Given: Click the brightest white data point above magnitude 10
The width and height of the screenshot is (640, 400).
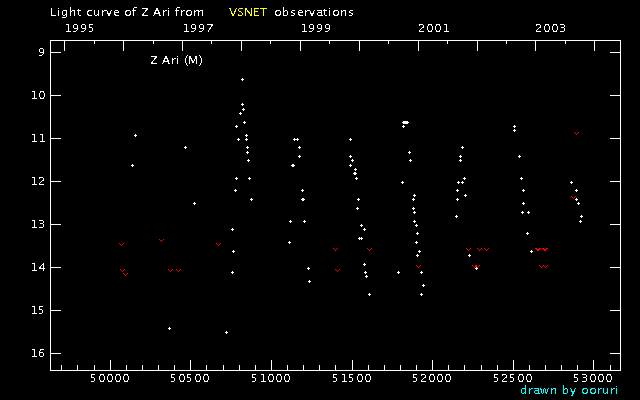Looking at the screenshot, I should pos(242,79).
